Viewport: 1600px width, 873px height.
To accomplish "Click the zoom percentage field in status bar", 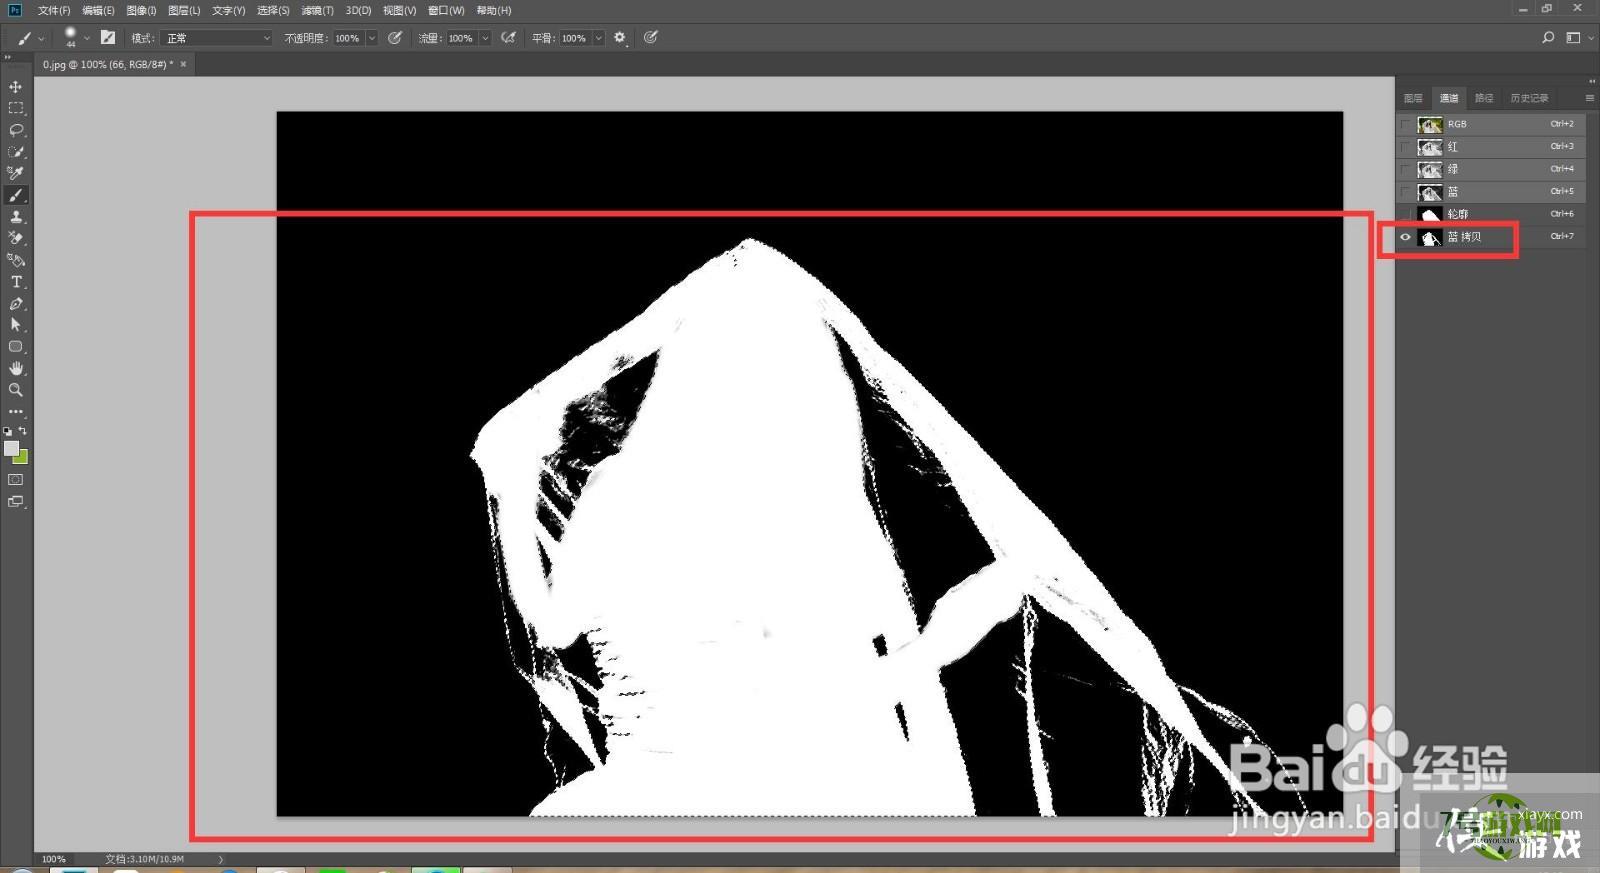I will pyautogui.click(x=54, y=859).
